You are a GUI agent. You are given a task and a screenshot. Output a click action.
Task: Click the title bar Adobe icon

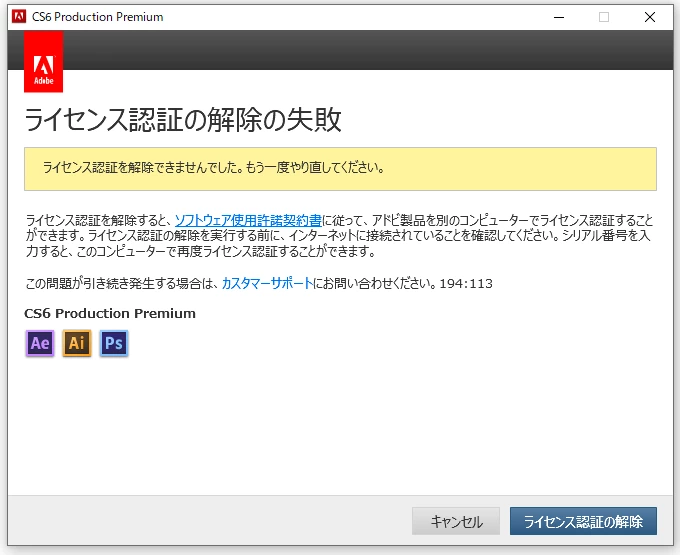[19, 17]
